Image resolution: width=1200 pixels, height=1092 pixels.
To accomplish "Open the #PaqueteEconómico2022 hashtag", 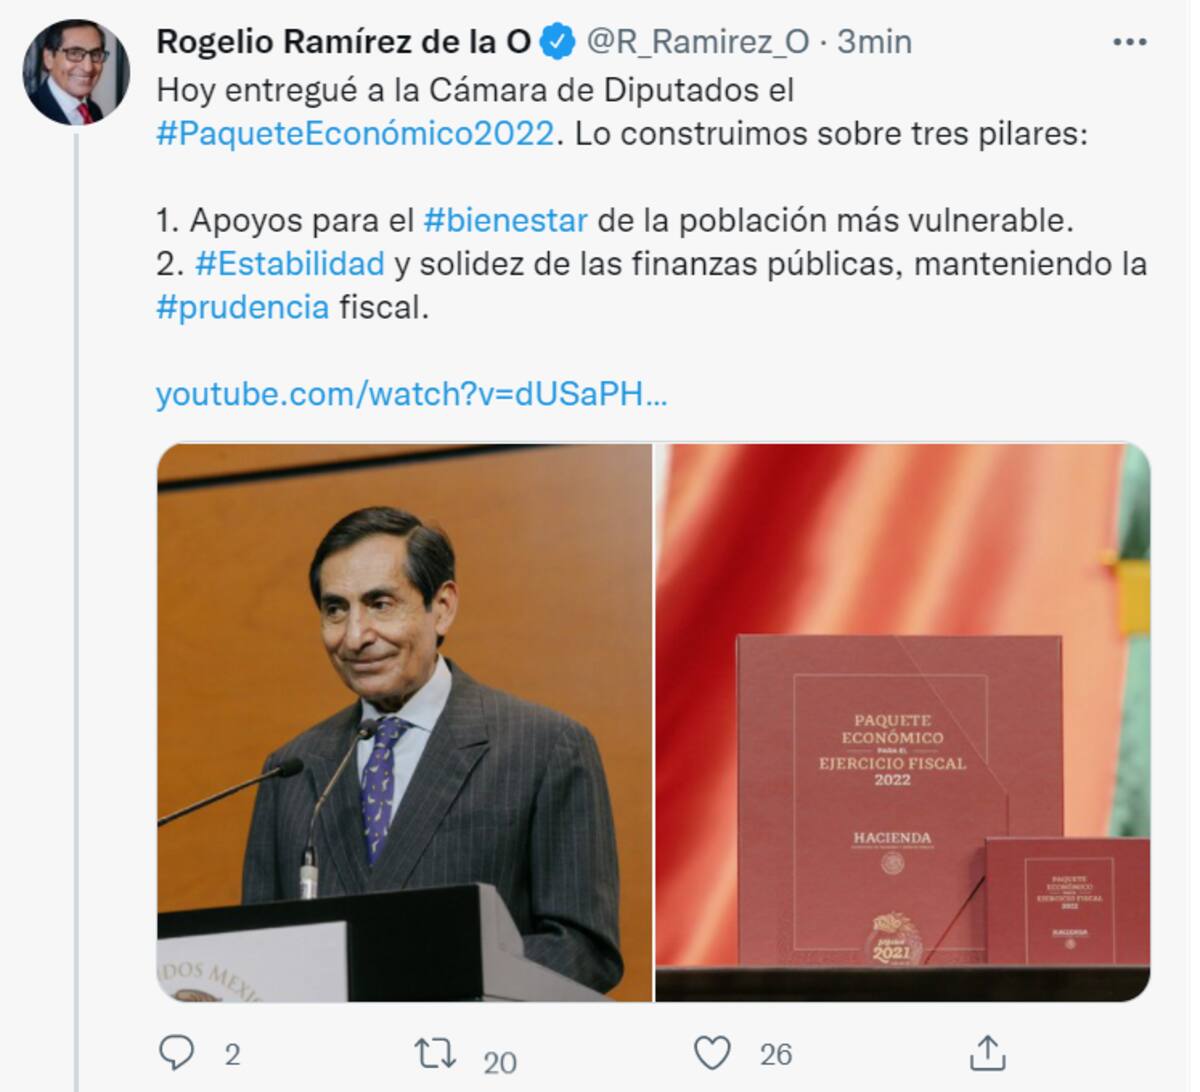I will coord(355,133).
